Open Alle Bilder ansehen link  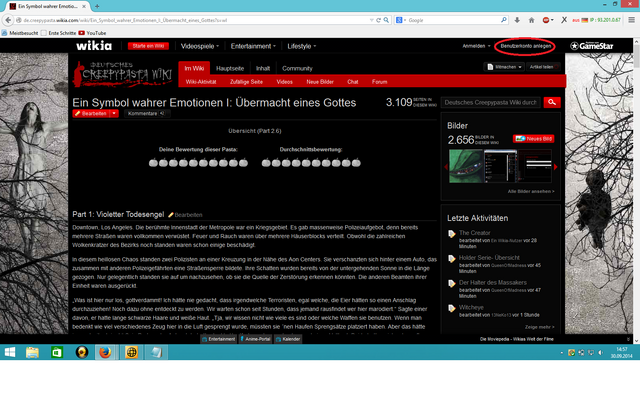coord(531,191)
